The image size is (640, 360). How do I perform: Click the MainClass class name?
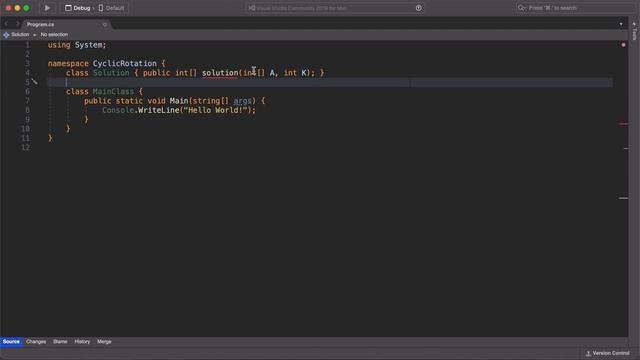point(113,91)
